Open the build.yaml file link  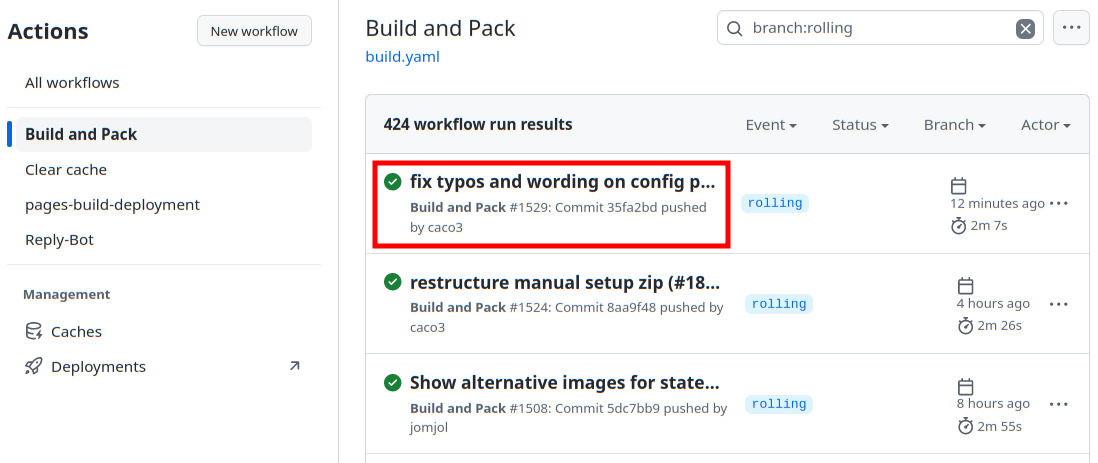(x=402, y=57)
